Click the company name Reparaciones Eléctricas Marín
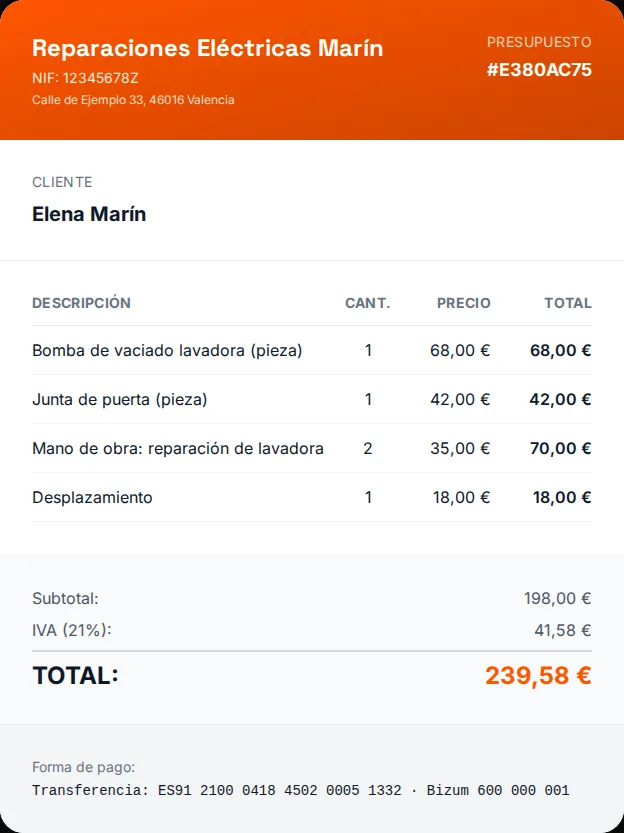Viewport: 624px width, 833px height. click(x=207, y=48)
